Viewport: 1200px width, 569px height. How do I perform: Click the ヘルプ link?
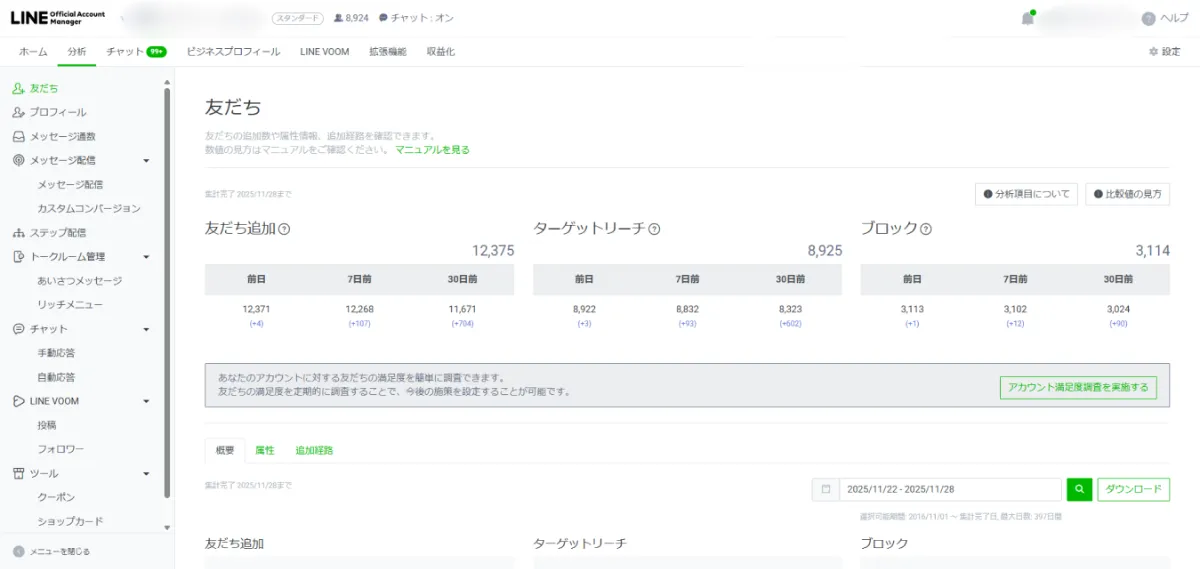pos(1175,19)
